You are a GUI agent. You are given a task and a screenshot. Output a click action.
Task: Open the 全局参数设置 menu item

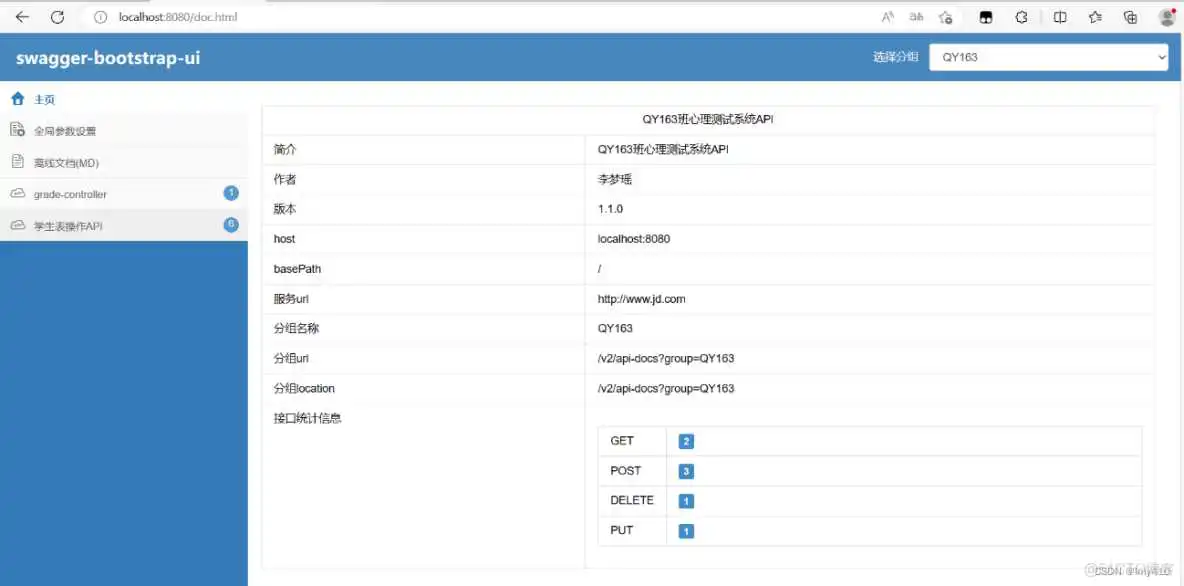[x=62, y=130]
